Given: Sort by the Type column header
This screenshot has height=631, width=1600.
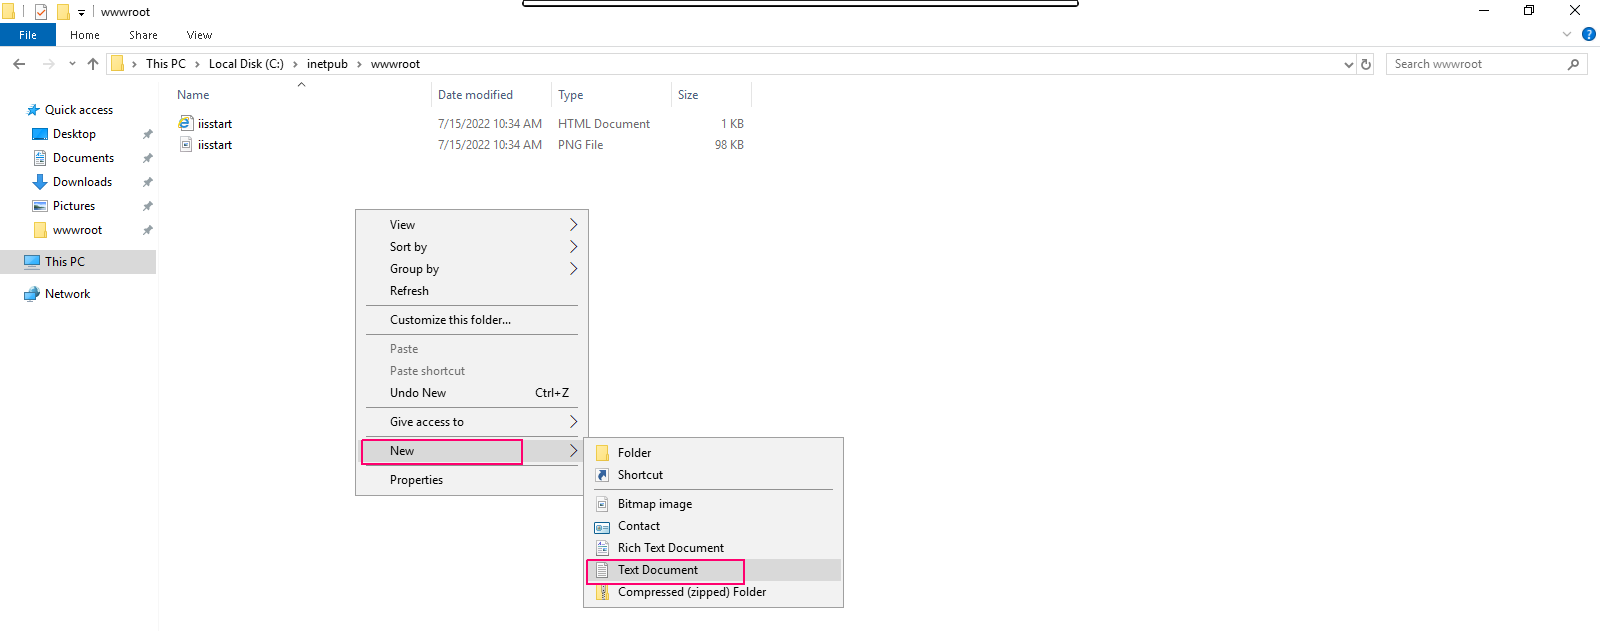Looking at the screenshot, I should (571, 95).
